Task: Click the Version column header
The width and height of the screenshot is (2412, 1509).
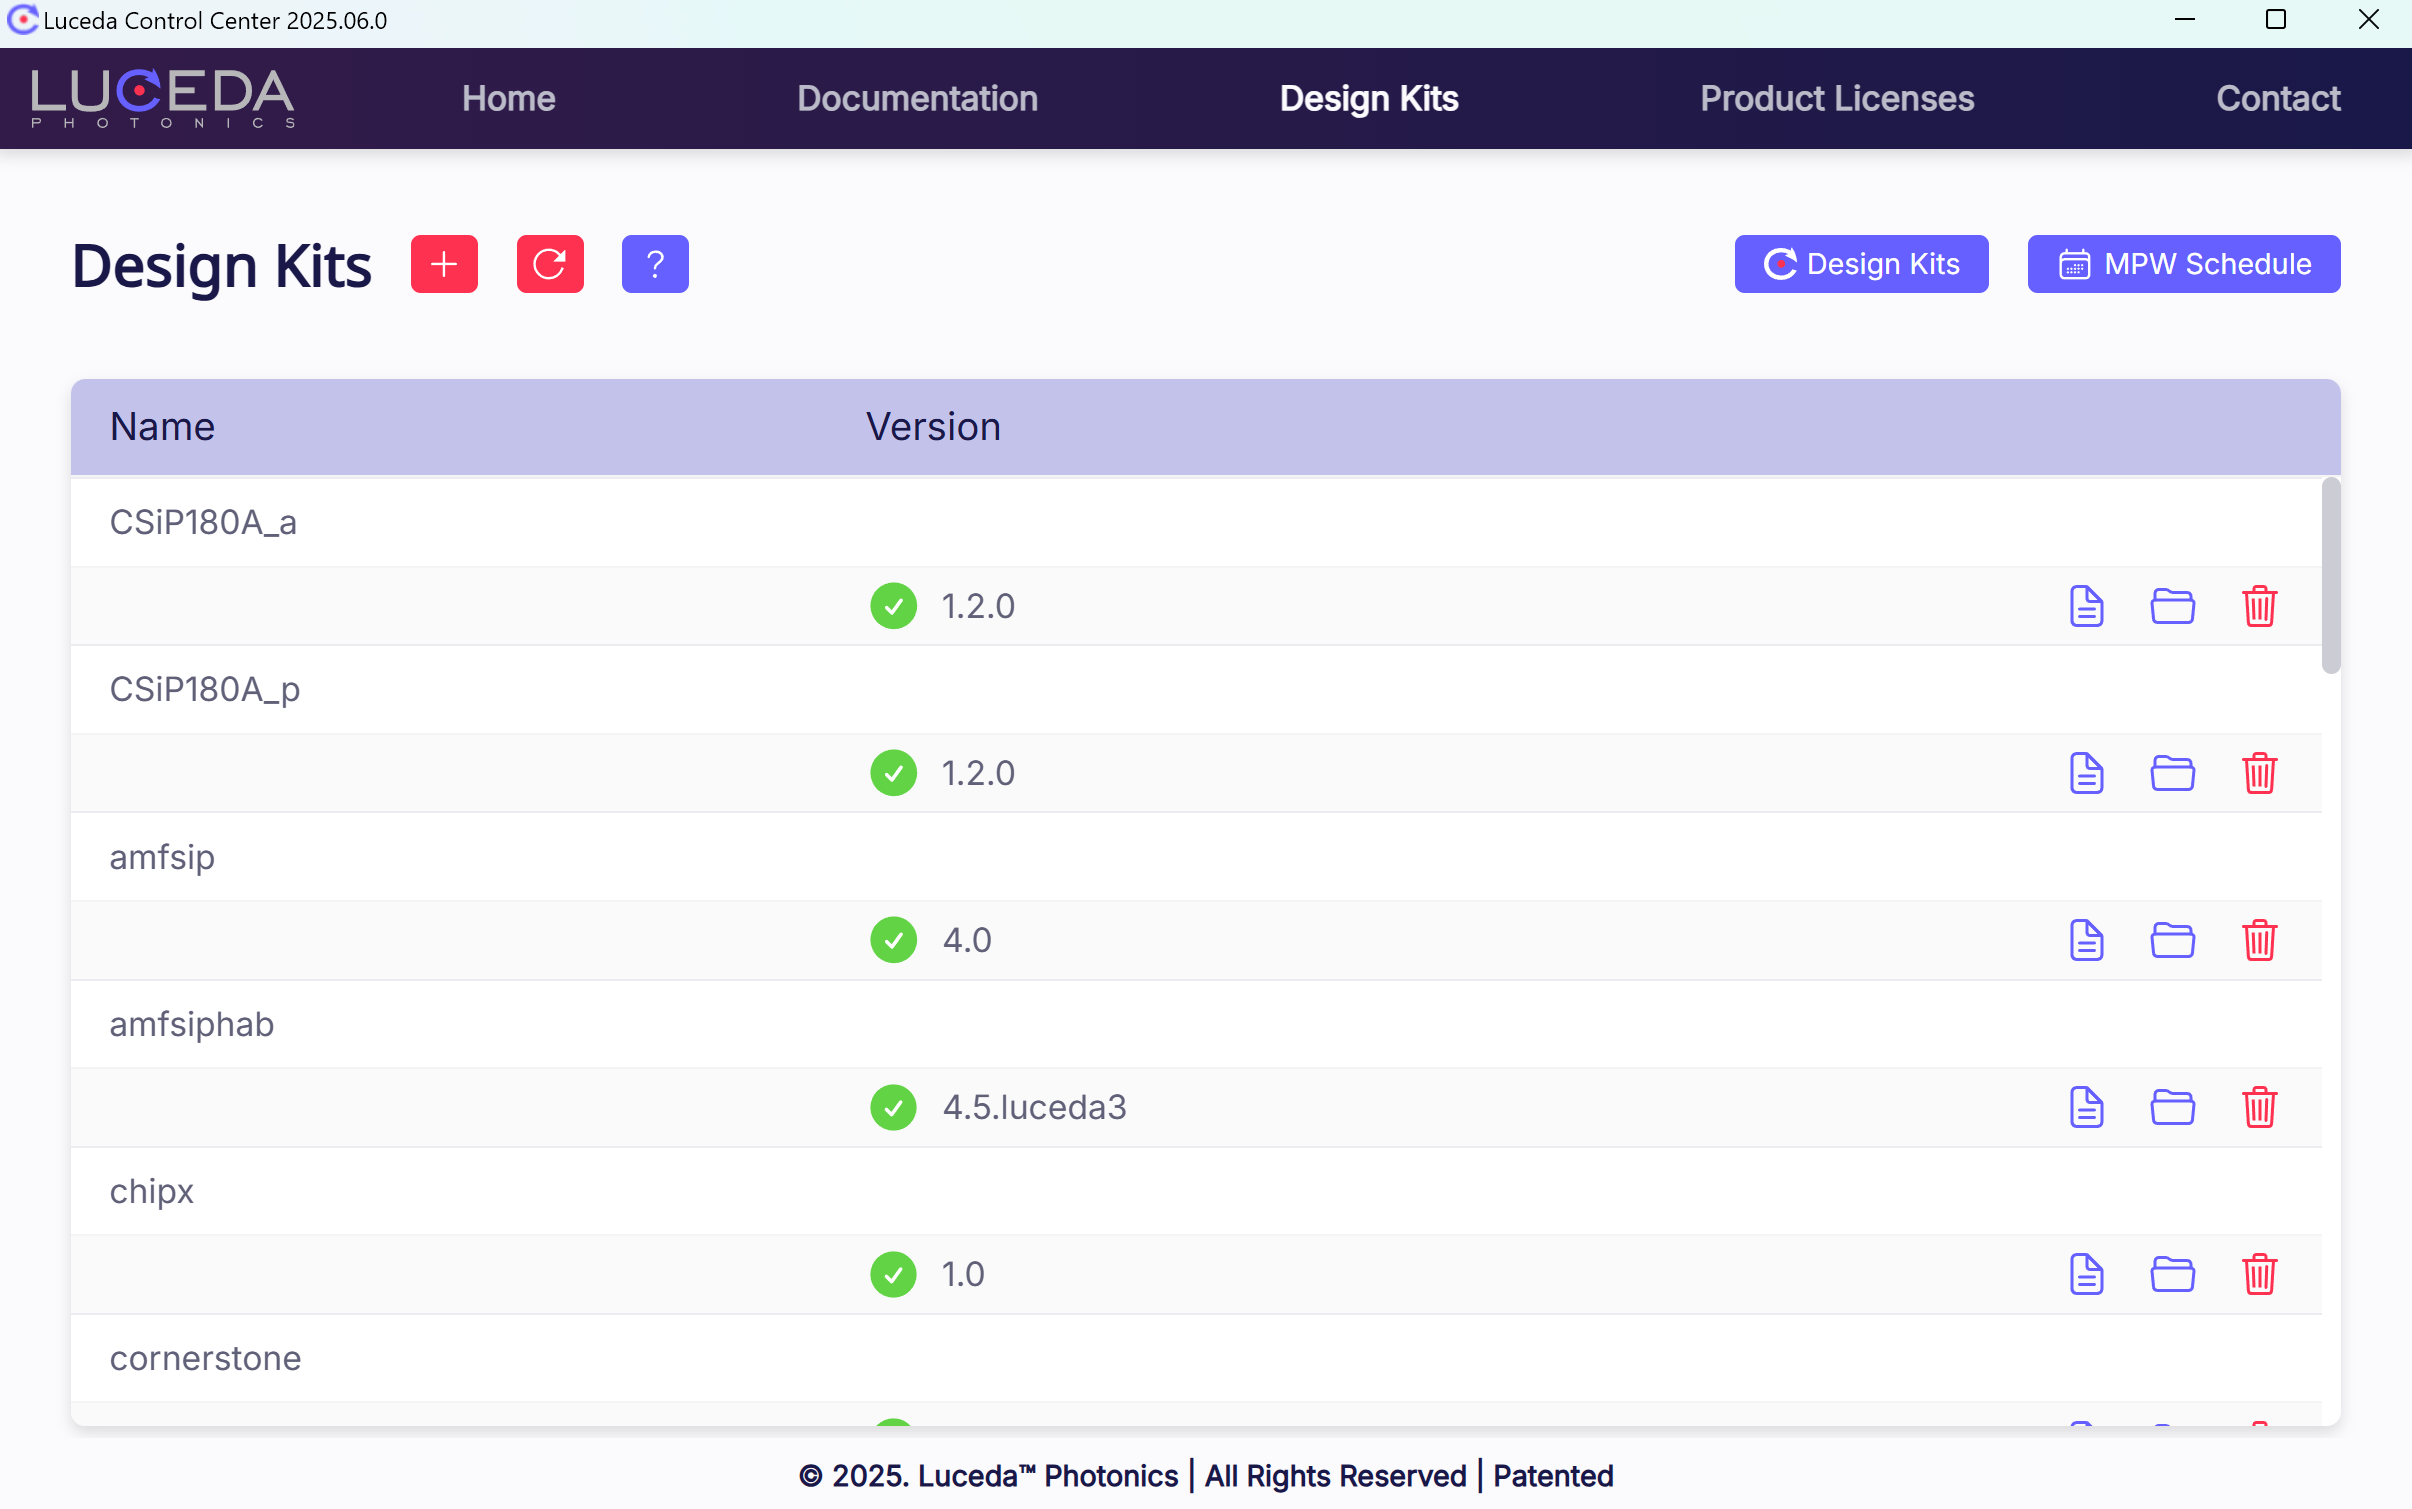Action: tap(933, 427)
